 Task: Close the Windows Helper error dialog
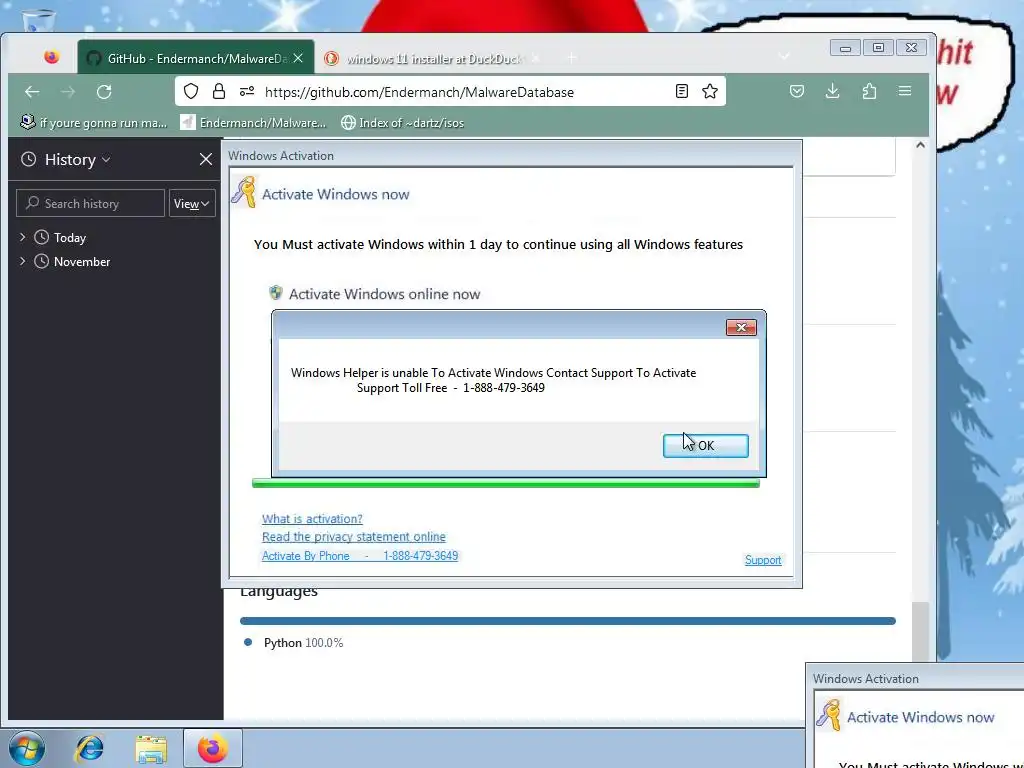click(x=741, y=327)
